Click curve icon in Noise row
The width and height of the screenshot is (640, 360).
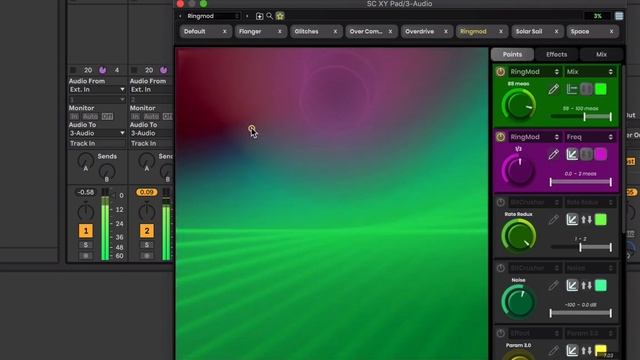(572, 285)
